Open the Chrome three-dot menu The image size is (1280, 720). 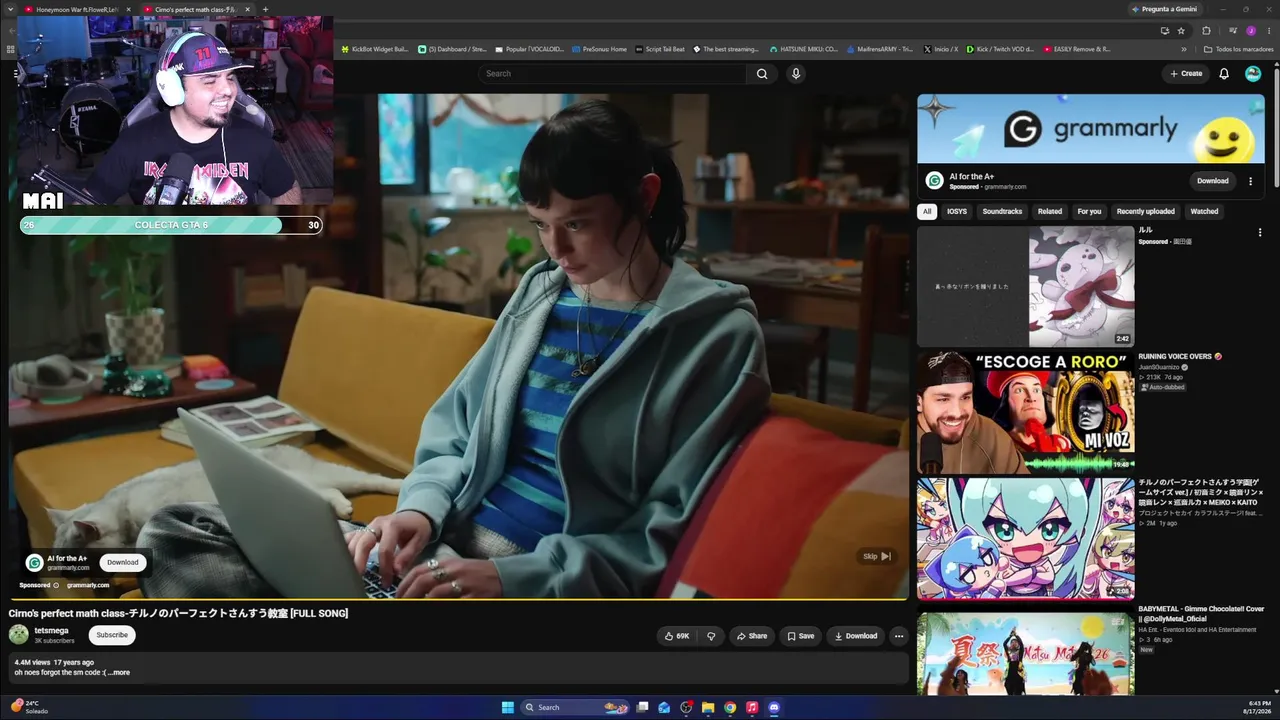(x=1269, y=30)
